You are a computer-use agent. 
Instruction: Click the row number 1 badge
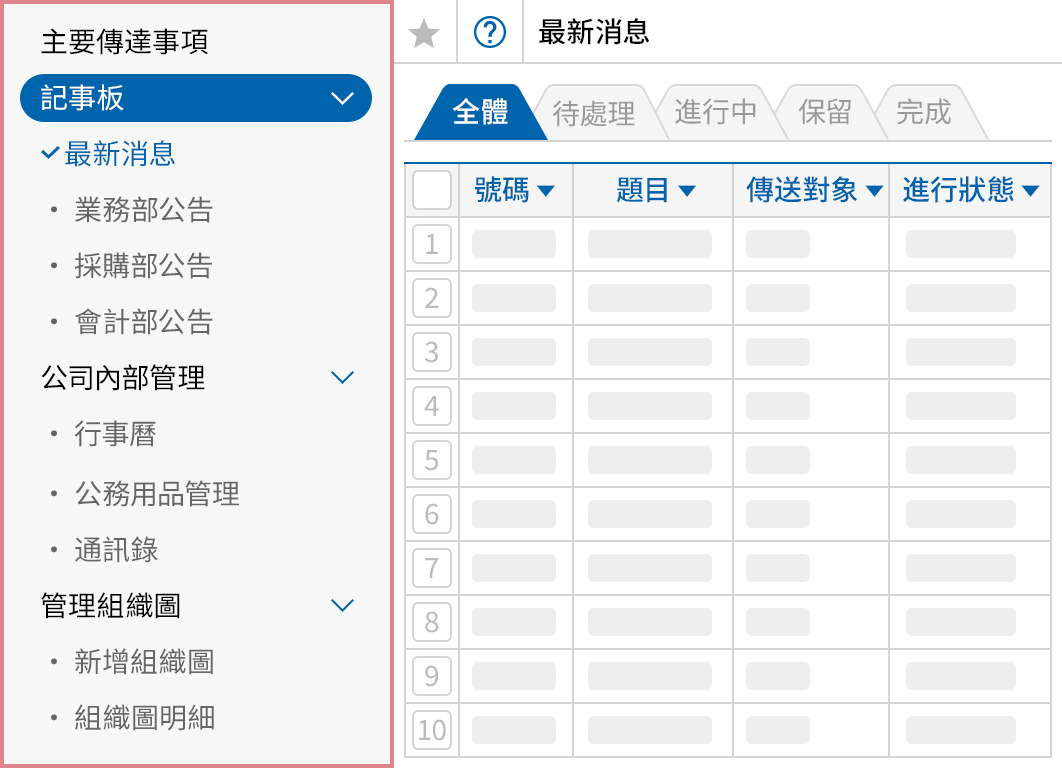pyautogui.click(x=431, y=244)
